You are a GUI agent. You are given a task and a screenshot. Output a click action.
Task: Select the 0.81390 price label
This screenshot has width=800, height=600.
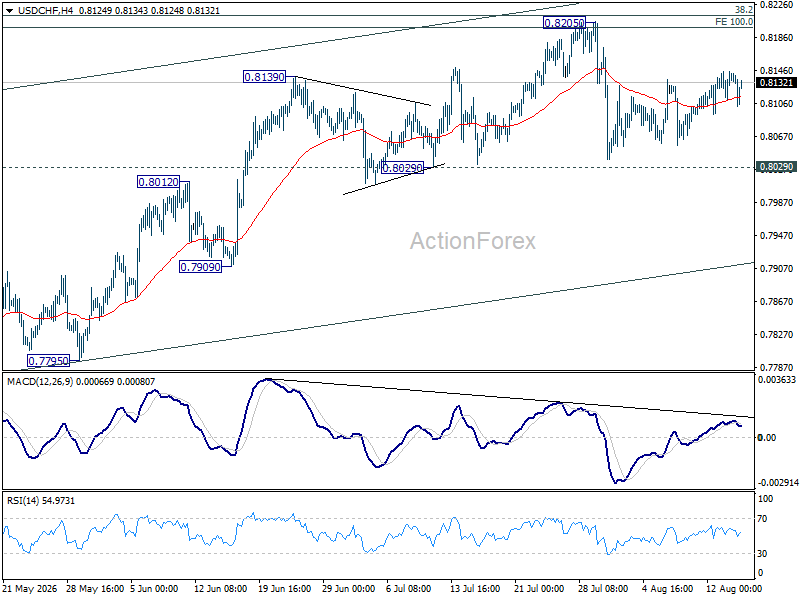coord(264,77)
